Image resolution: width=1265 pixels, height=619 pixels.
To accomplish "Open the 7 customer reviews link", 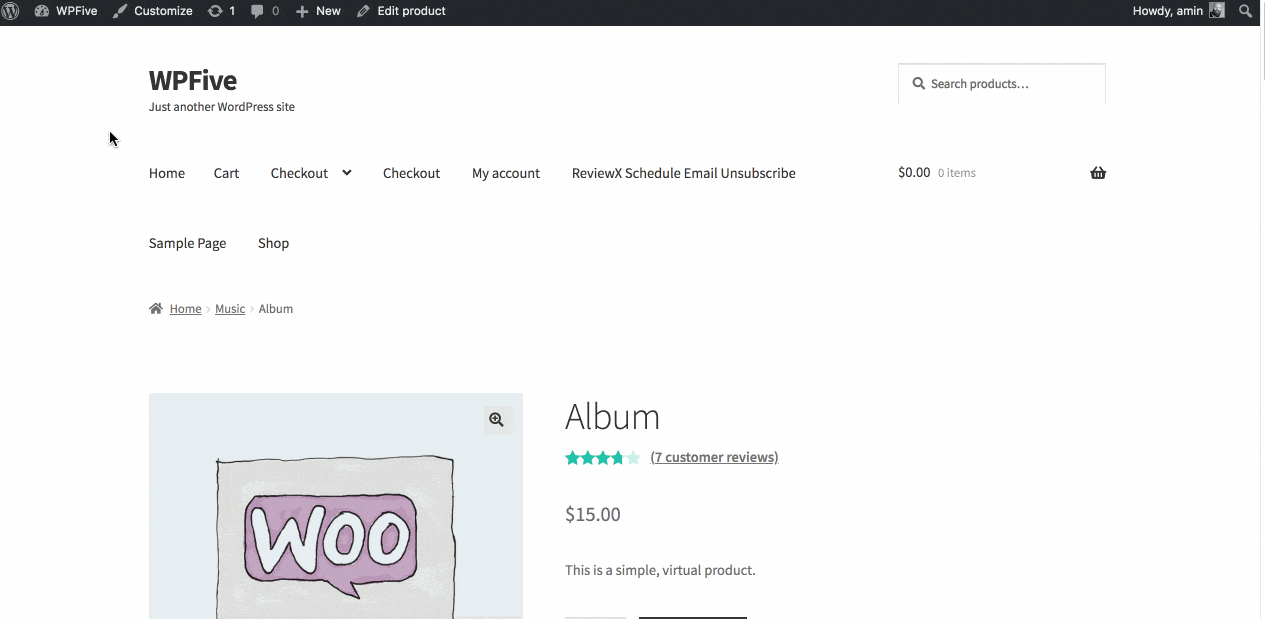I will pos(714,457).
